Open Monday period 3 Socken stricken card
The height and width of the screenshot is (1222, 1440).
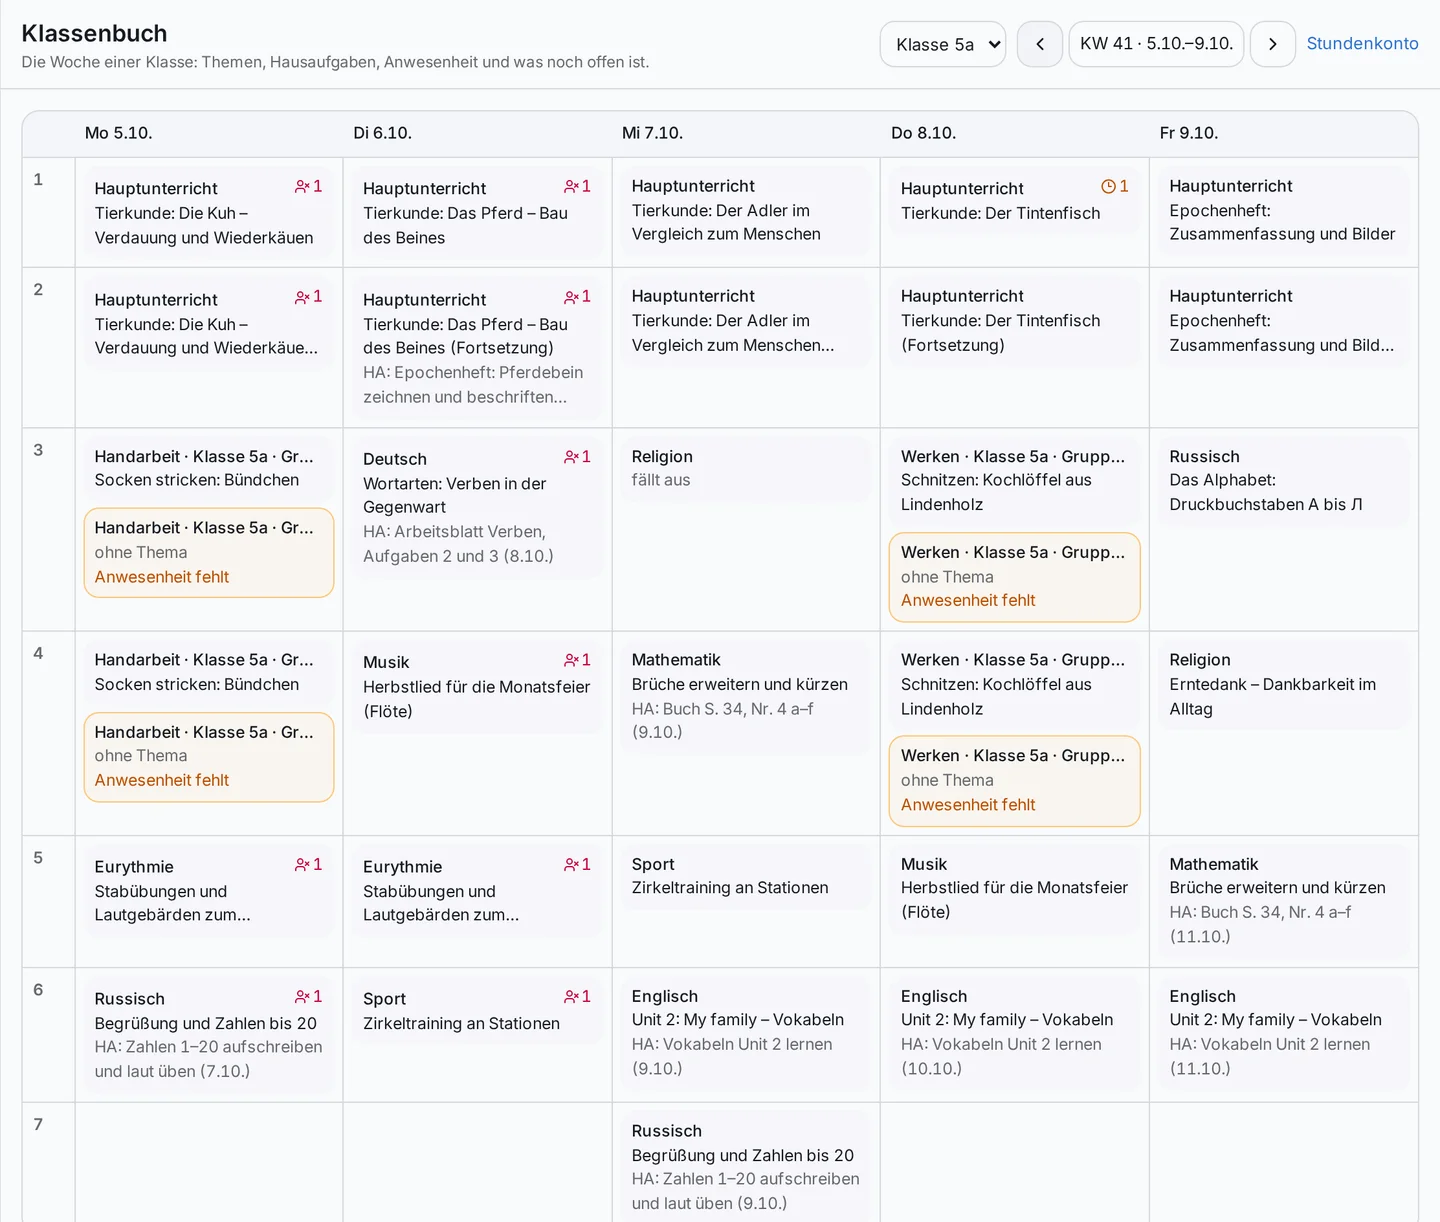[209, 469]
